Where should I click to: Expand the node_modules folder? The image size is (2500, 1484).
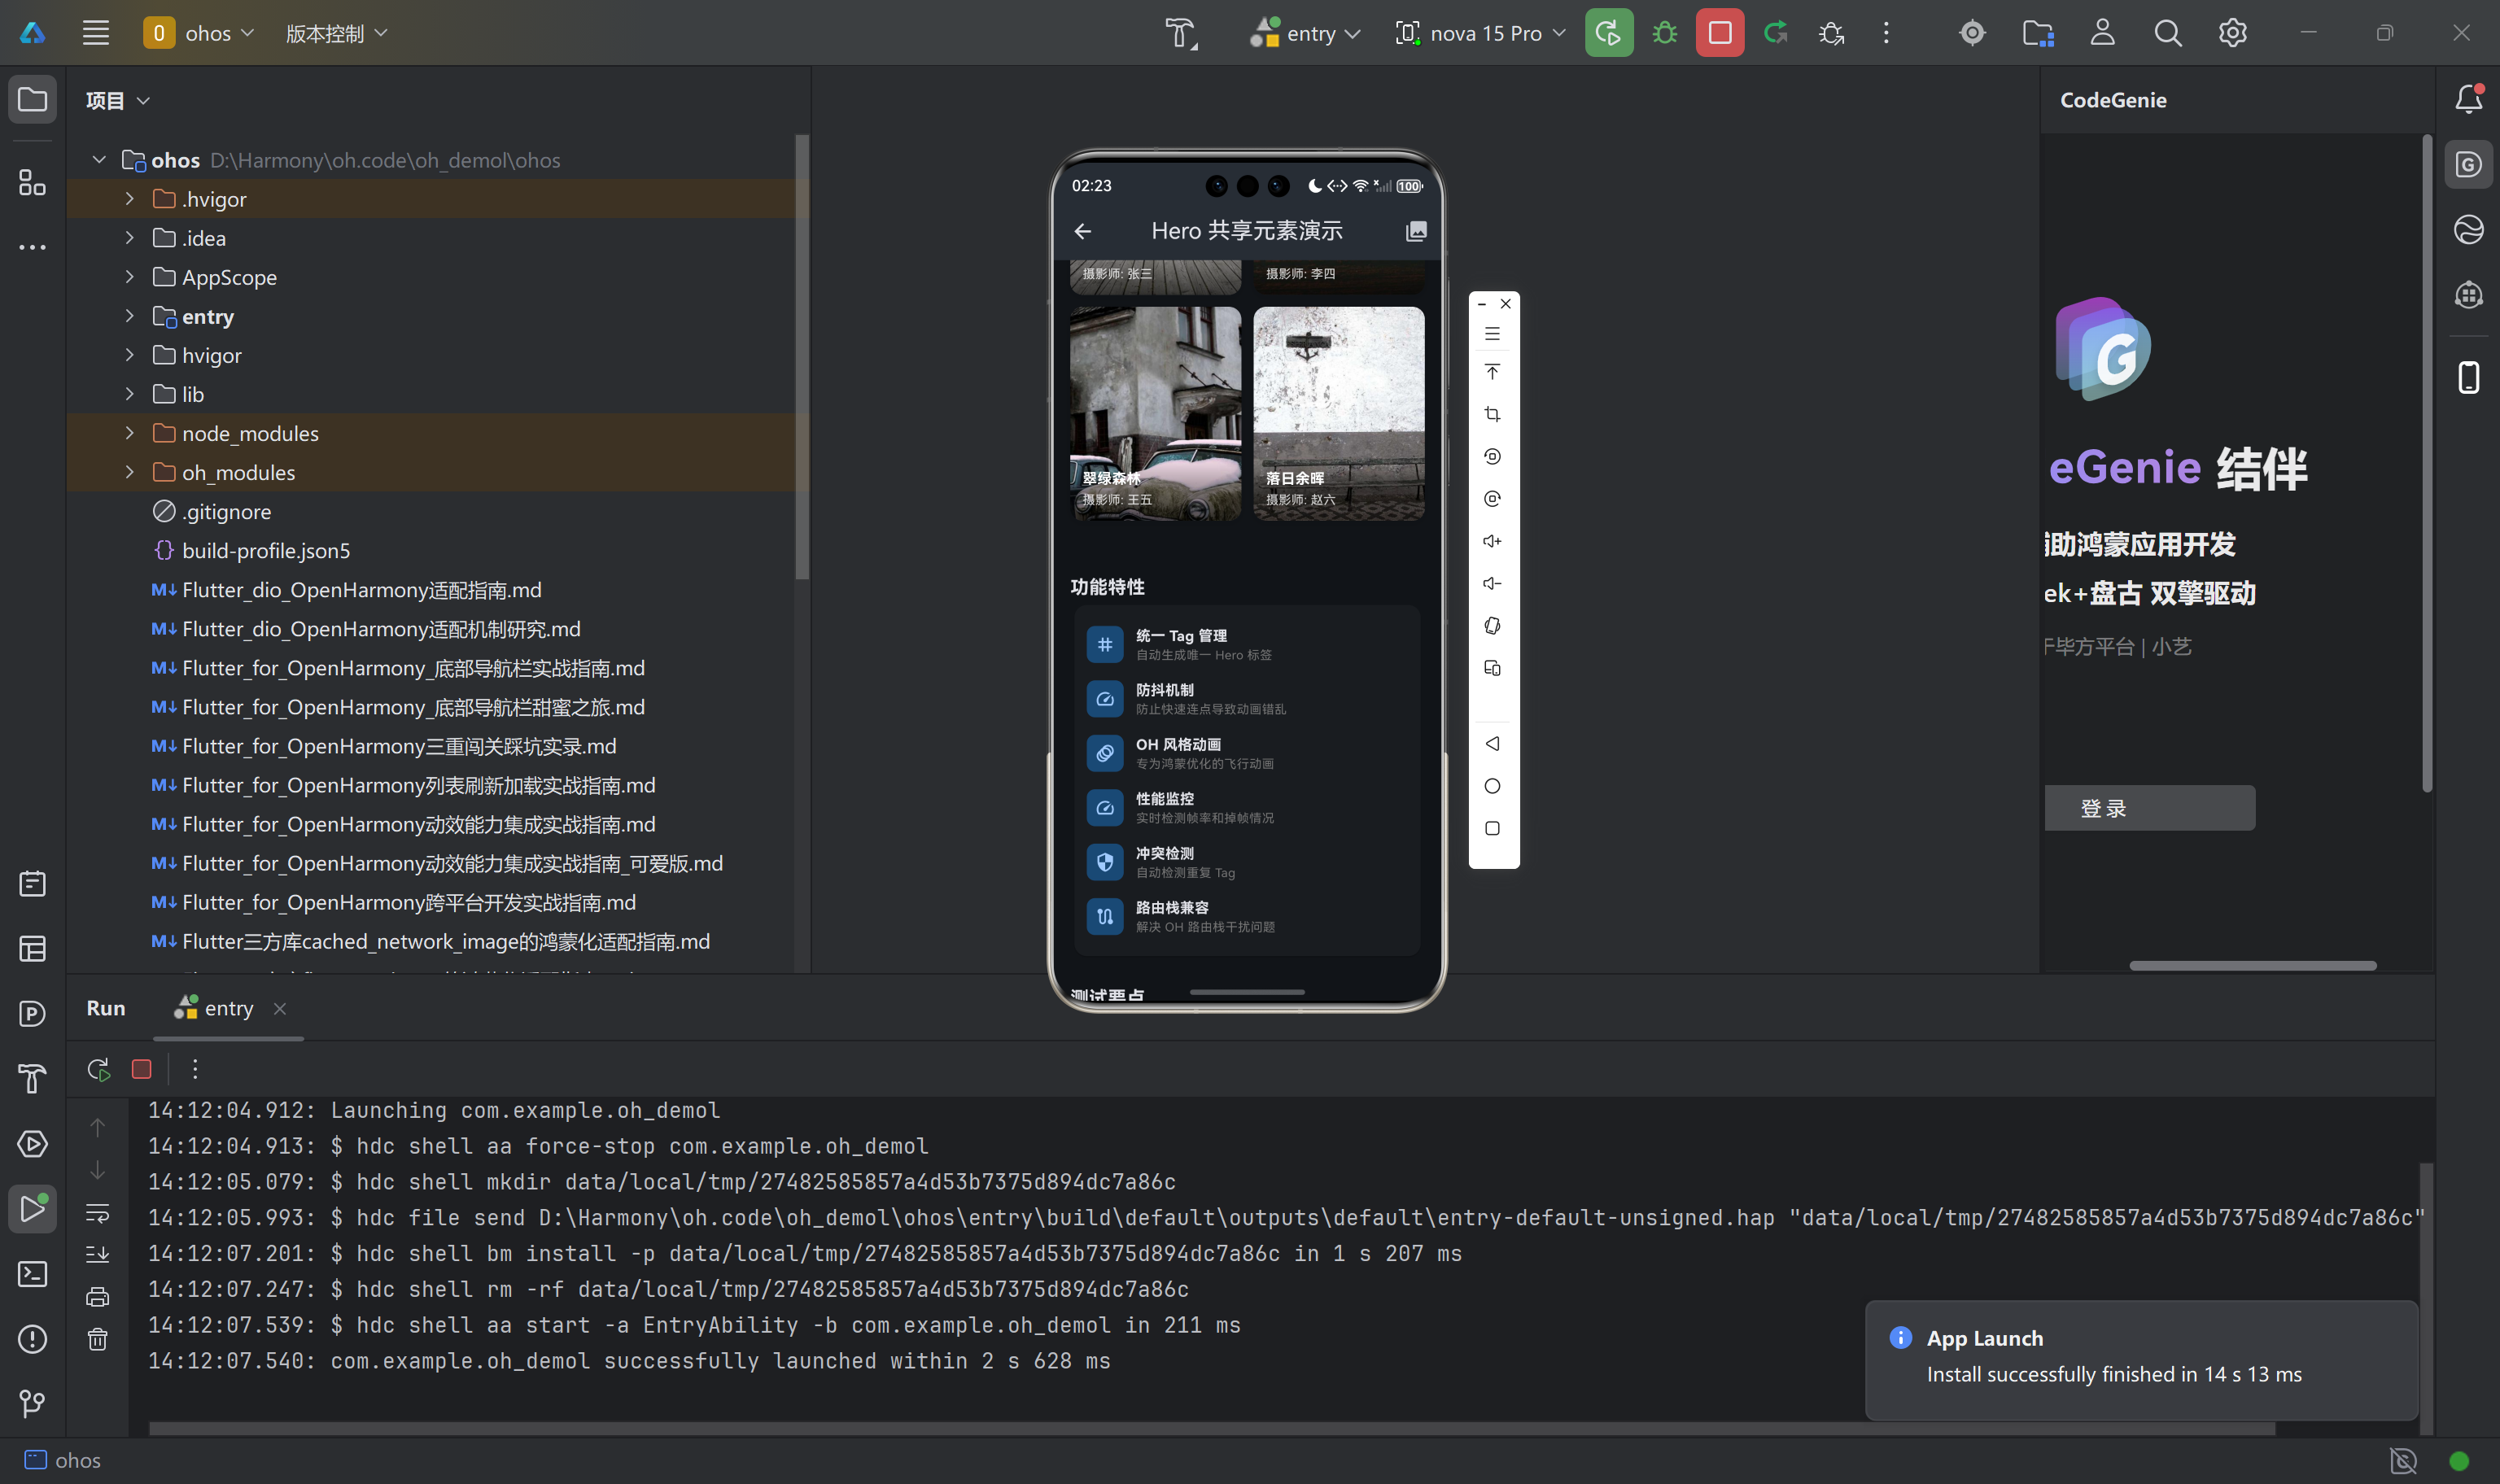tap(130, 433)
